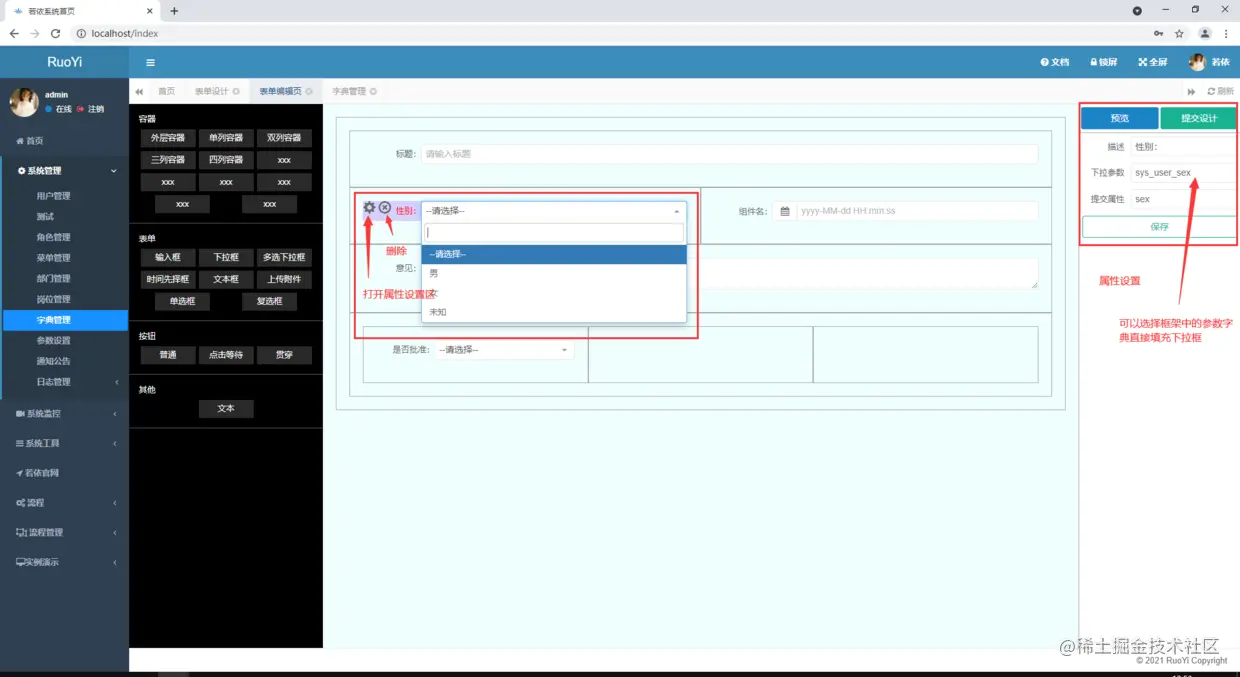
Task: Add a 时间选择框 form component
Action: (168, 279)
